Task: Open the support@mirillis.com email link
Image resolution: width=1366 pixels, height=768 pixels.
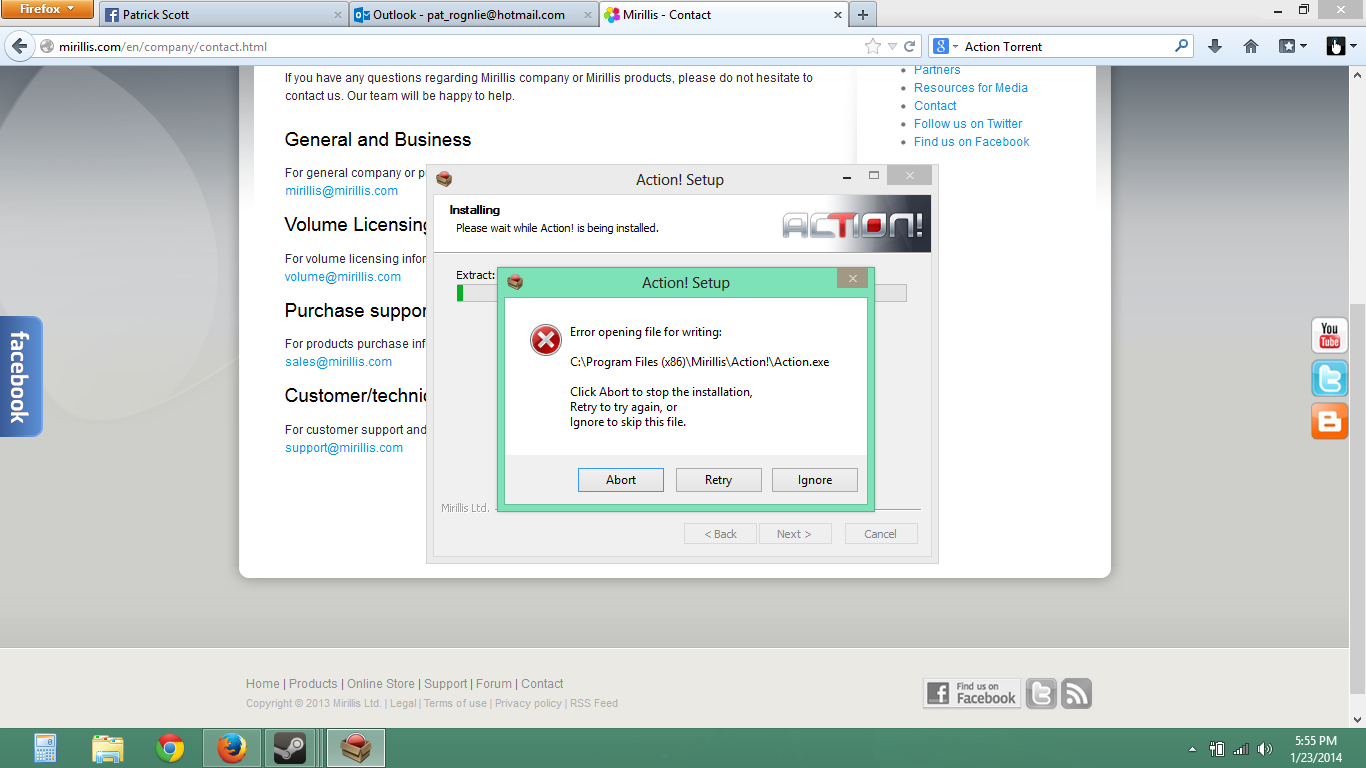Action: [343, 447]
